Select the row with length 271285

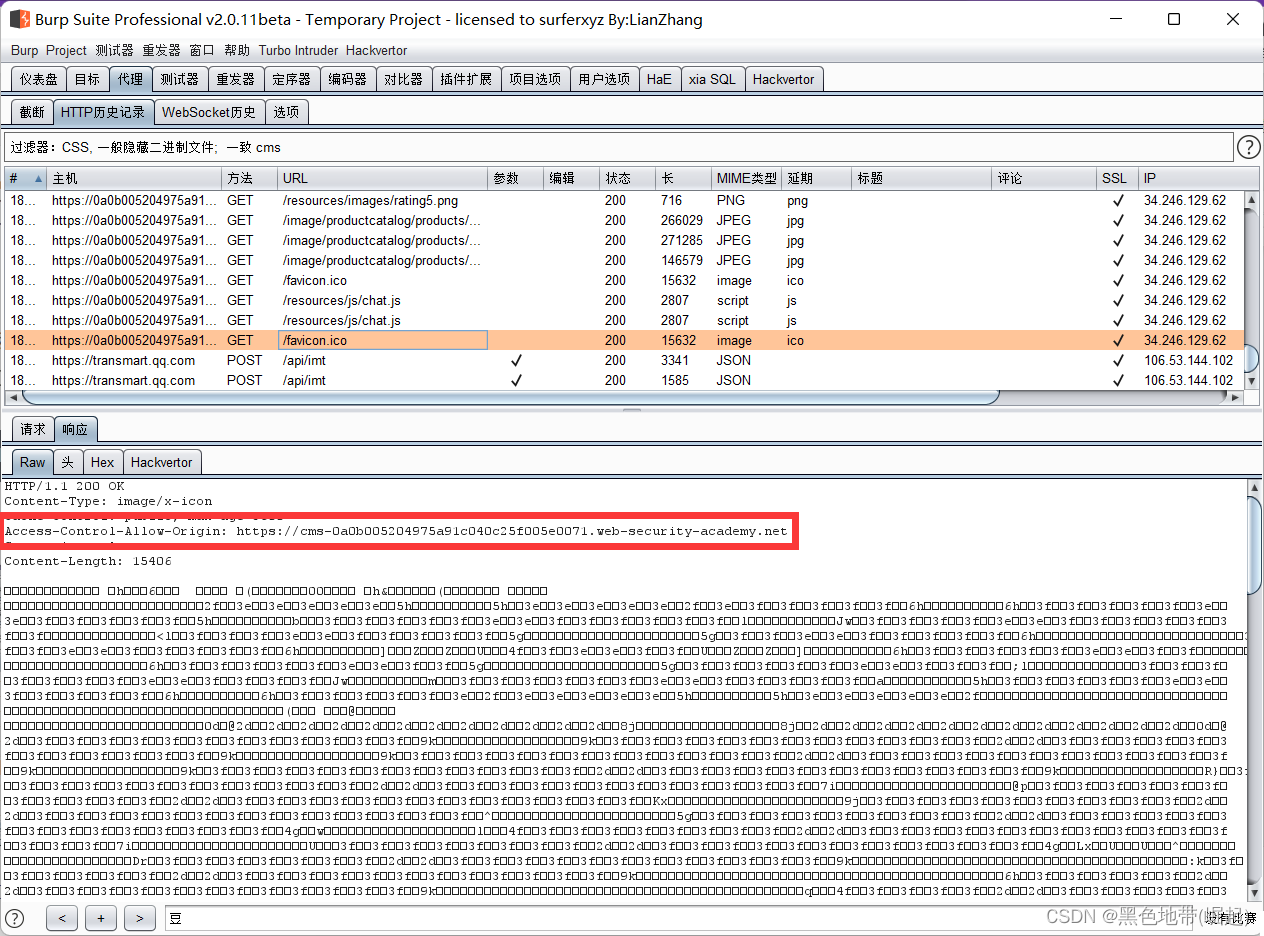coord(625,240)
